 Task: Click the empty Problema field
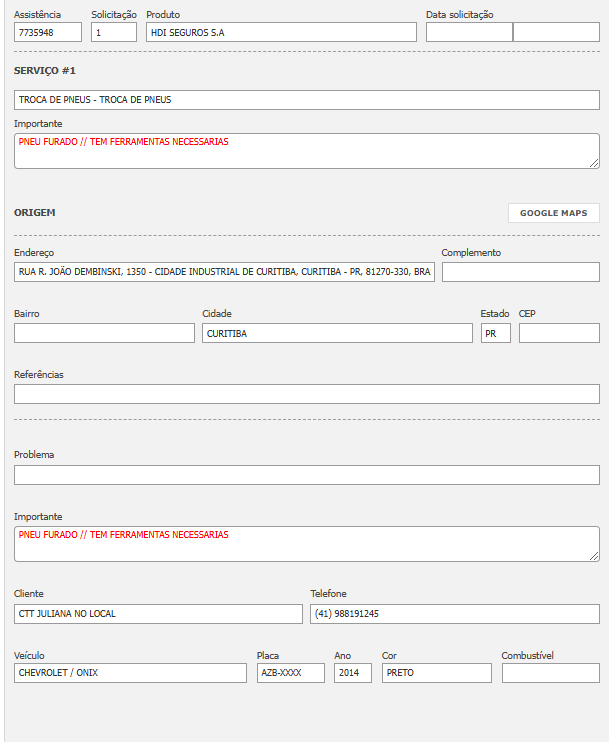(306, 475)
